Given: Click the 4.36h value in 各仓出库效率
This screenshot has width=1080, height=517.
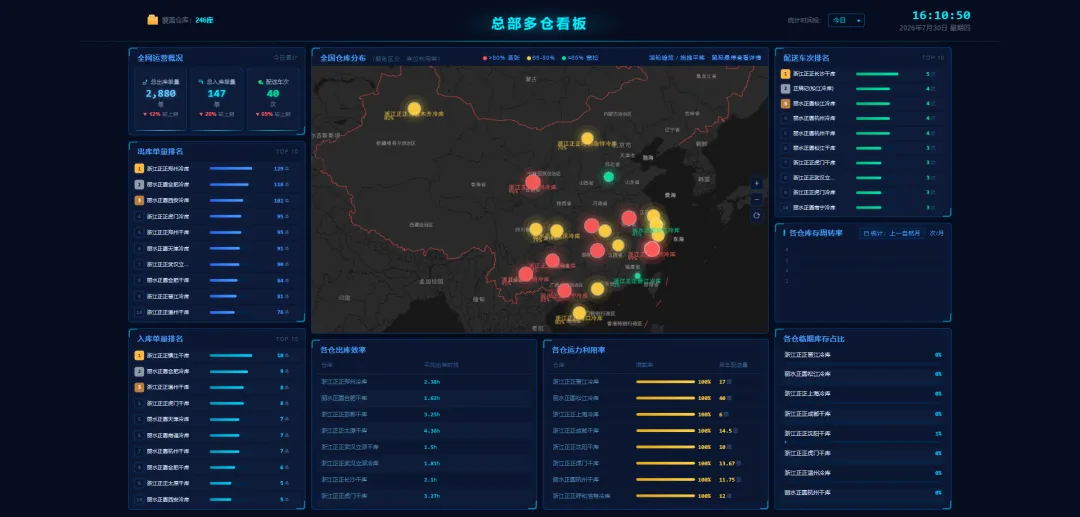Looking at the screenshot, I should click(x=432, y=431).
